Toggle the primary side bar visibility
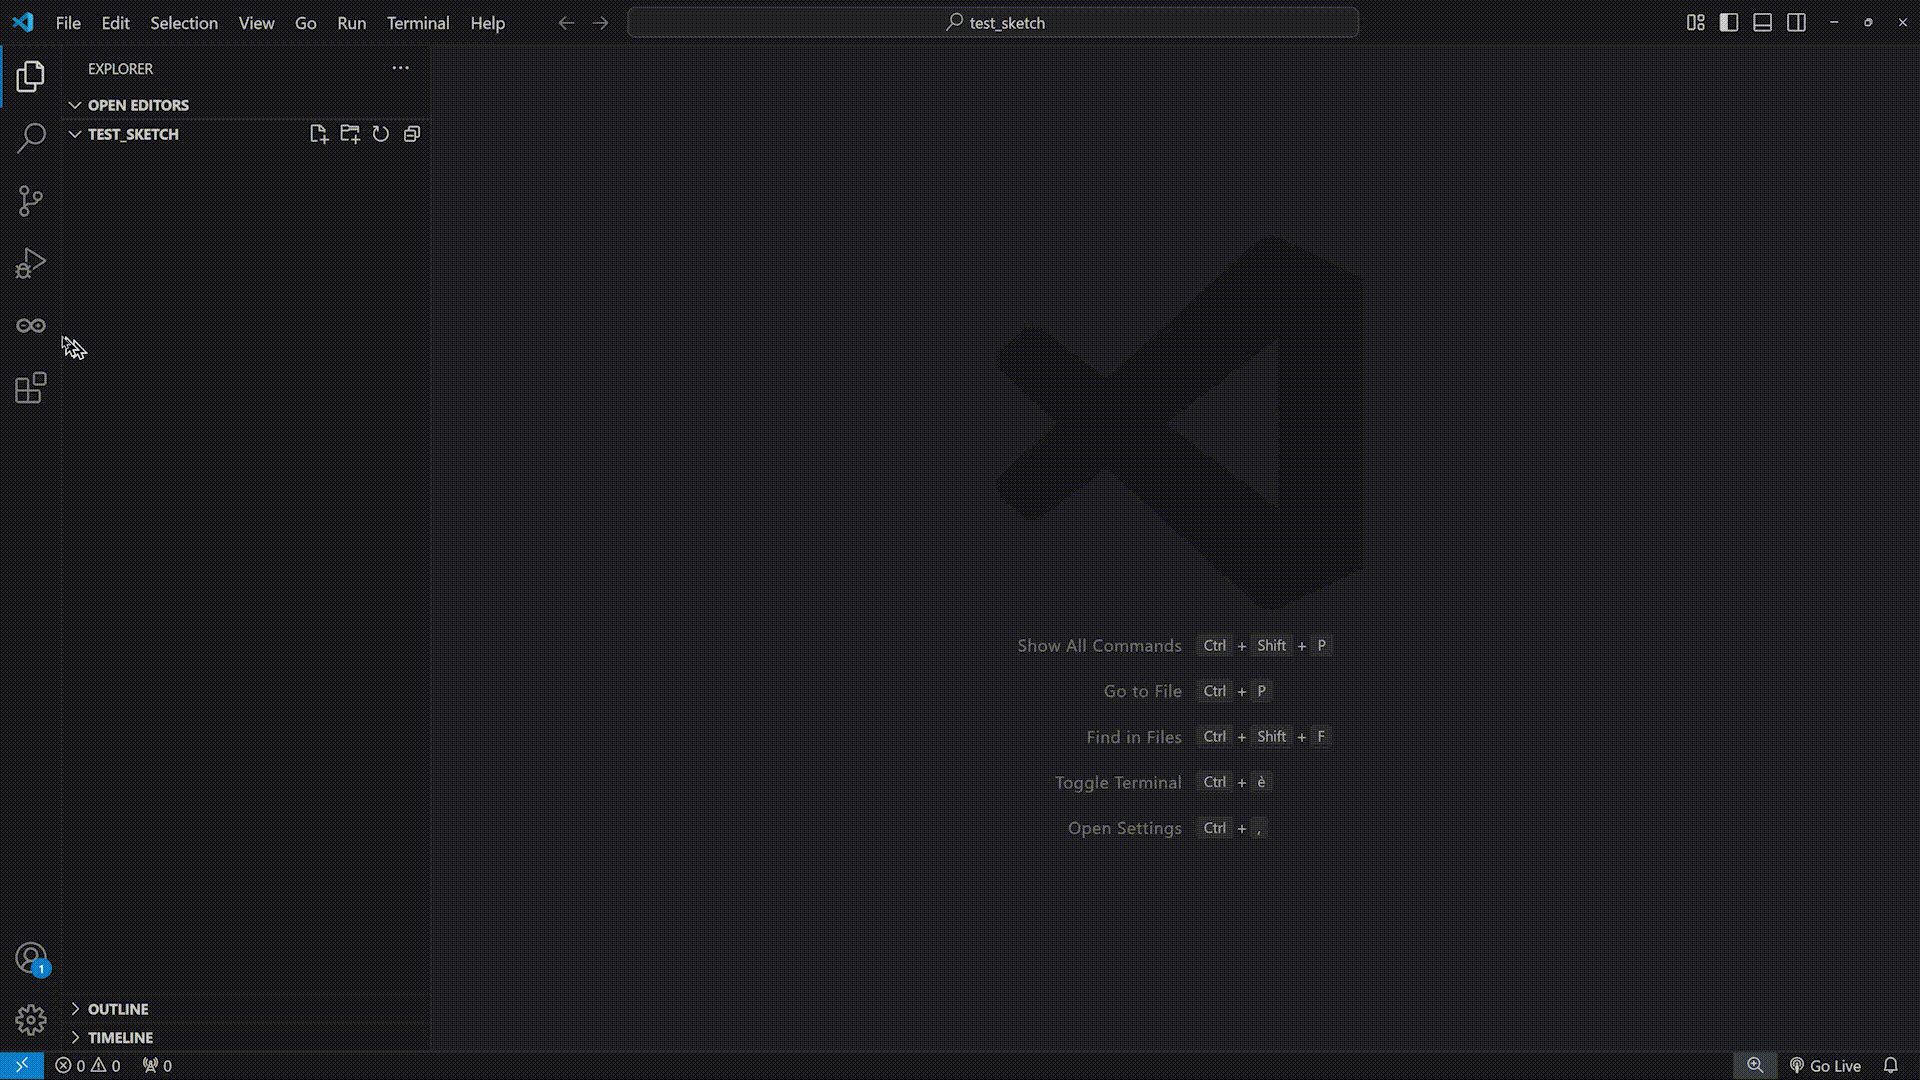This screenshot has width=1920, height=1080. [x=1728, y=23]
